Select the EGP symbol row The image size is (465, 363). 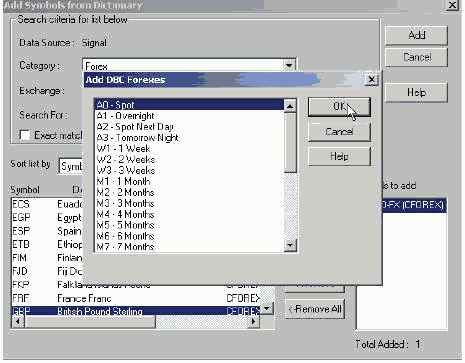click(x=47, y=217)
